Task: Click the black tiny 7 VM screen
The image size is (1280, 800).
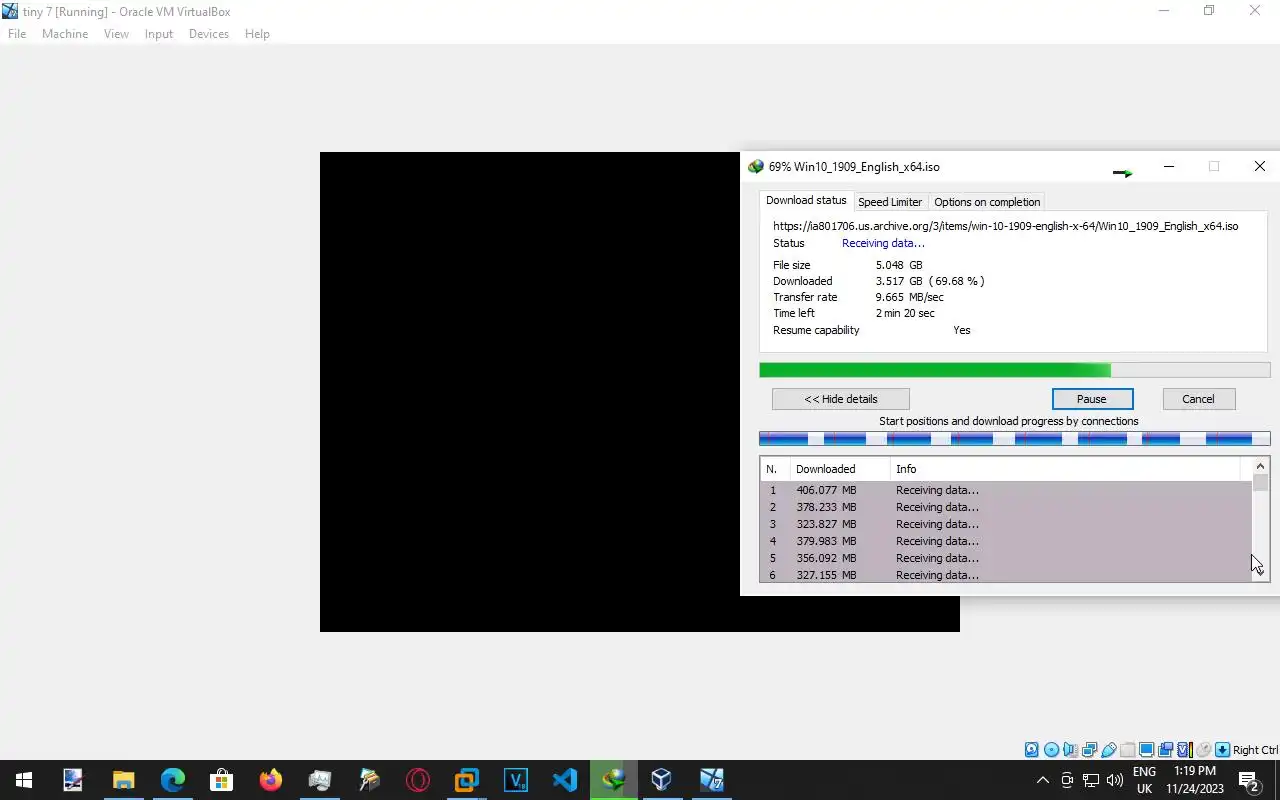Action: (x=530, y=392)
